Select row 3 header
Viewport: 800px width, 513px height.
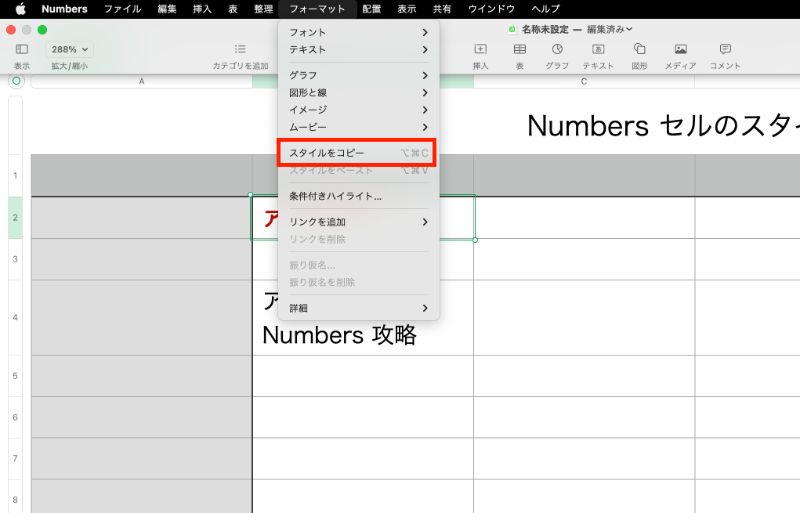[x=15, y=259]
